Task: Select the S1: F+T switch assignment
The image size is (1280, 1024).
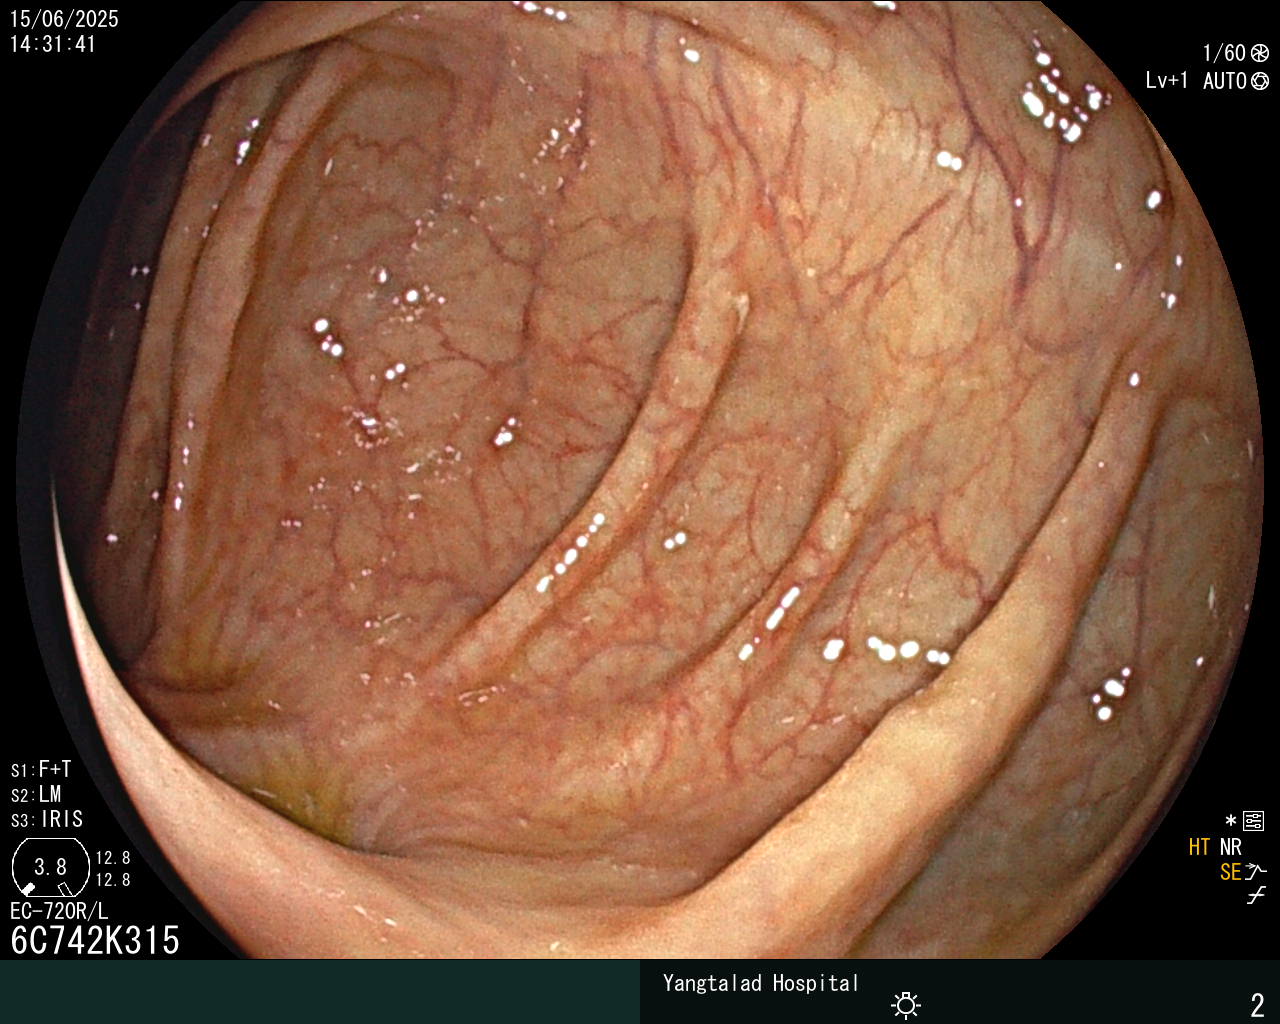Action: point(41,769)
